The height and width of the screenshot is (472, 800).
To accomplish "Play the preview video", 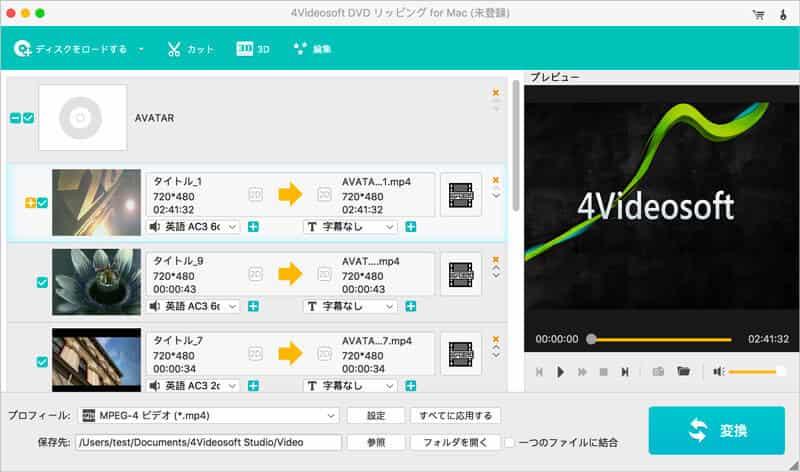I will point(560,372).
